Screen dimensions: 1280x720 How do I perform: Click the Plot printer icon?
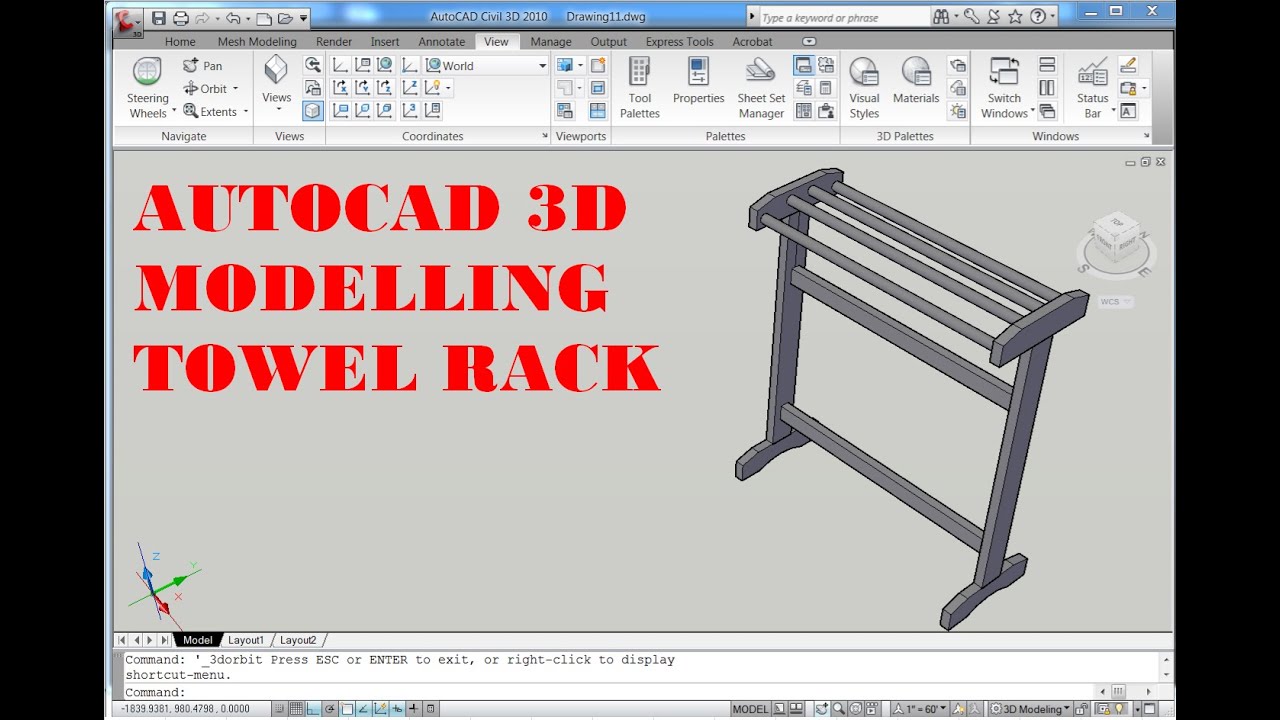181,18
